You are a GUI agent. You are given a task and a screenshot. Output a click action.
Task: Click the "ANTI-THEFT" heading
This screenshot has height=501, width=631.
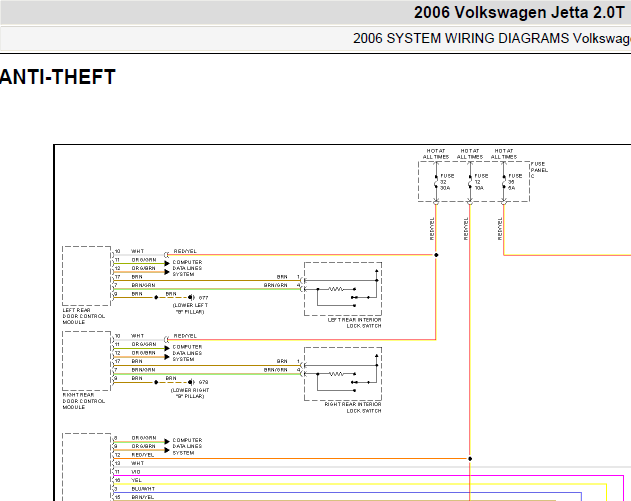pyautogui.click(x=58, y=77)
